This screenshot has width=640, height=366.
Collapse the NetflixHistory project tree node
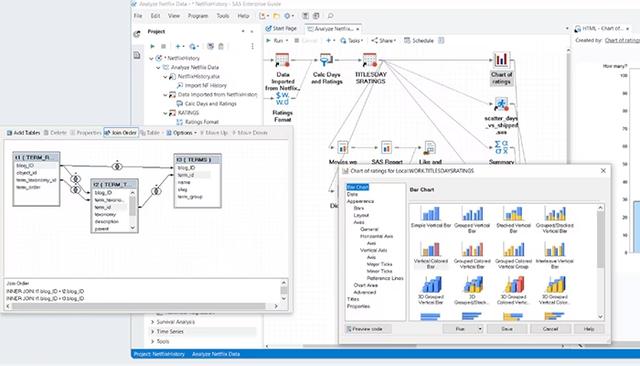tap(151, 58)
